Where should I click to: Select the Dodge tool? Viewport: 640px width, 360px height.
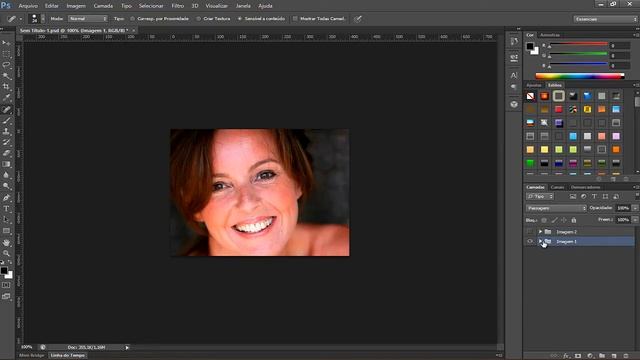pyautogui.click(x=6, y=187)
